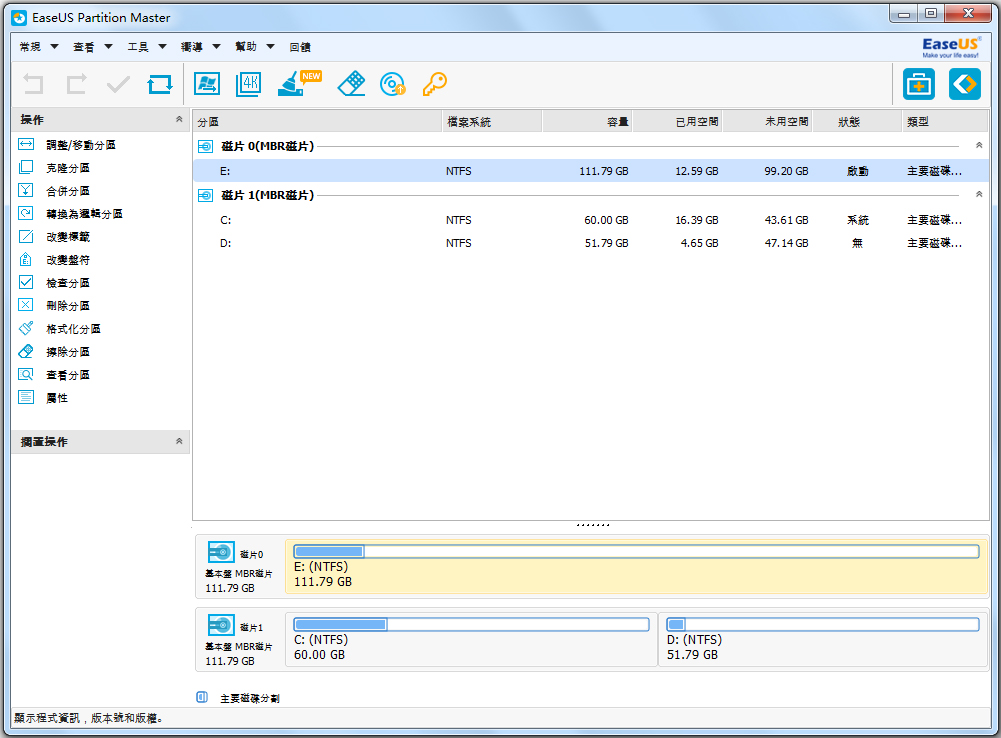
Task: Click the 容量 column header
Action: click(587, 121)
